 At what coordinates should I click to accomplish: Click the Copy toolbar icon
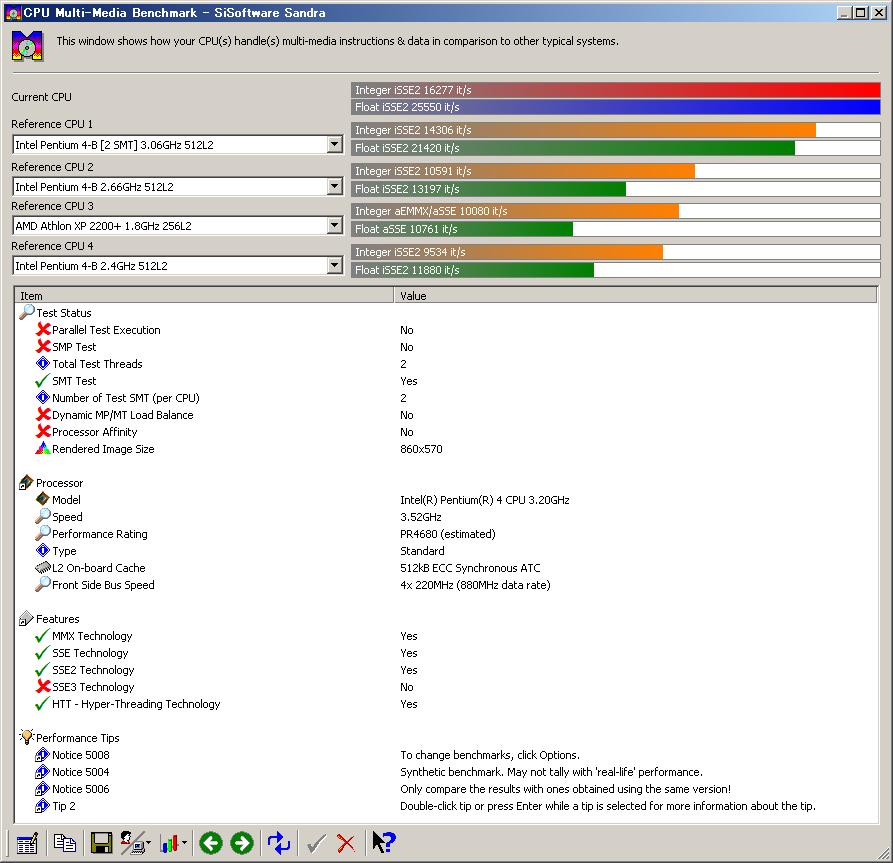point(64,843)
